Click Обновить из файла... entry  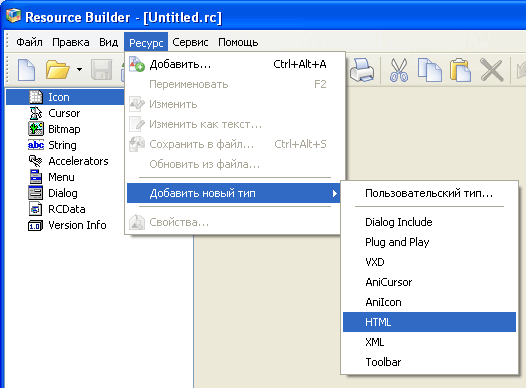235,164
